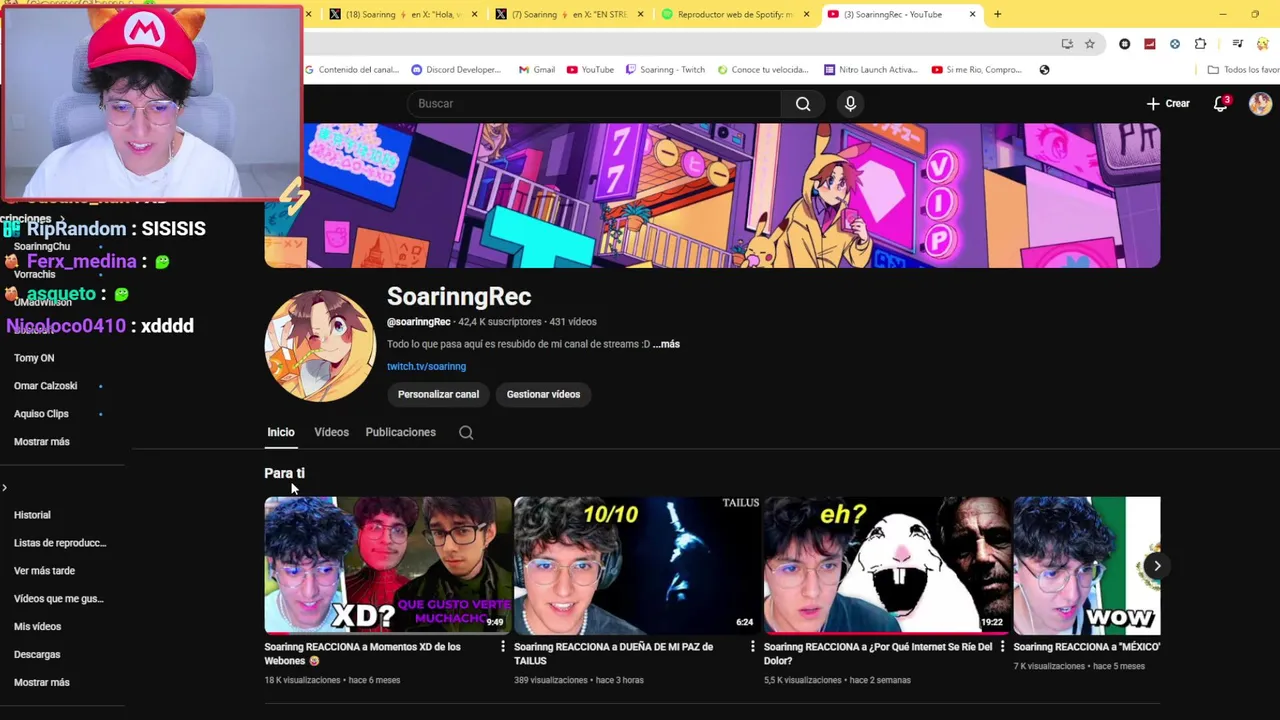The height and width of the screenshot is (720, 1280).
Task: Open Descargas in the sidebar
Action: pos(37,655)
